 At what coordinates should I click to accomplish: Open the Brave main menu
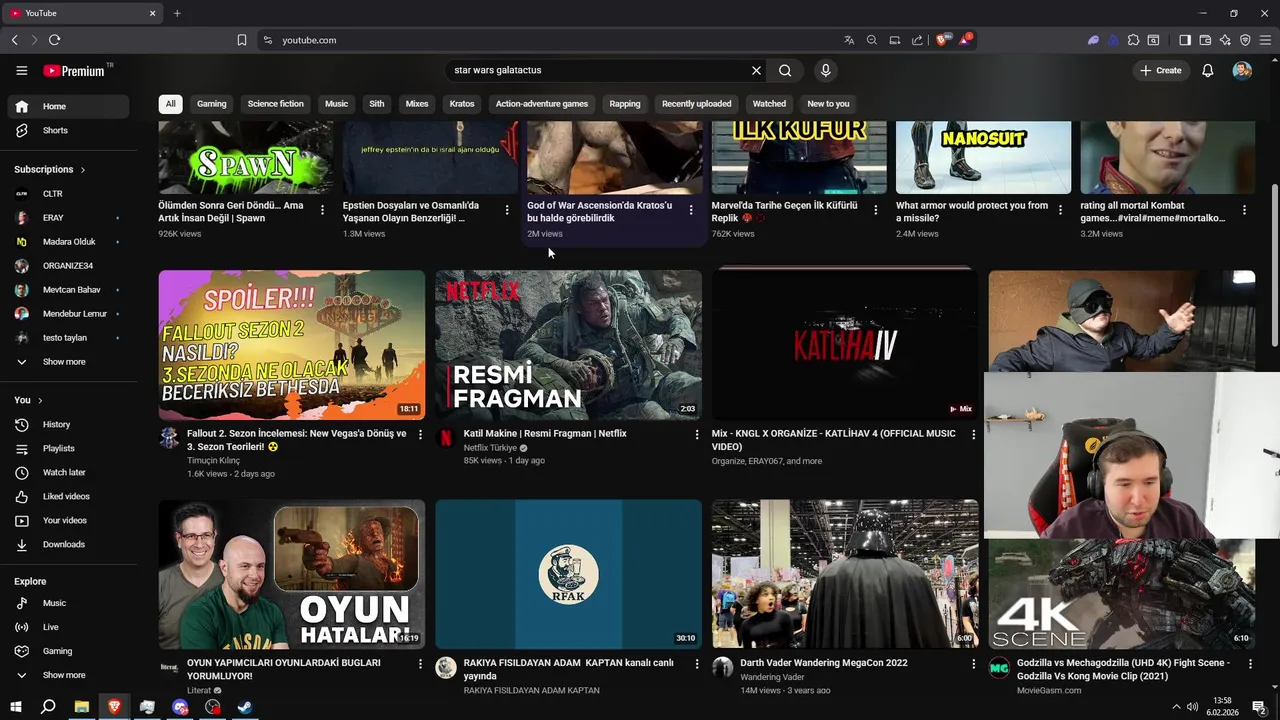click(1265, 40)
